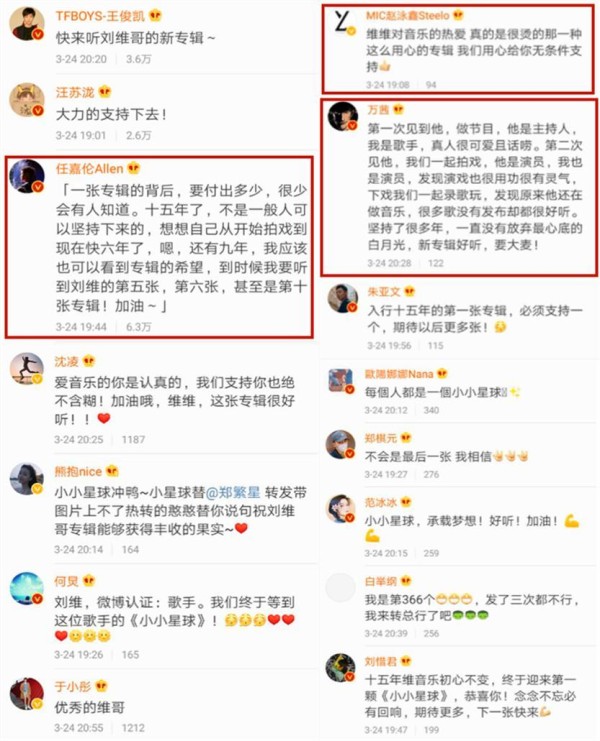Click 6.3万 like count under 任嘉伦 comment
The image size is (600, 741).
(x=138, y=327)
